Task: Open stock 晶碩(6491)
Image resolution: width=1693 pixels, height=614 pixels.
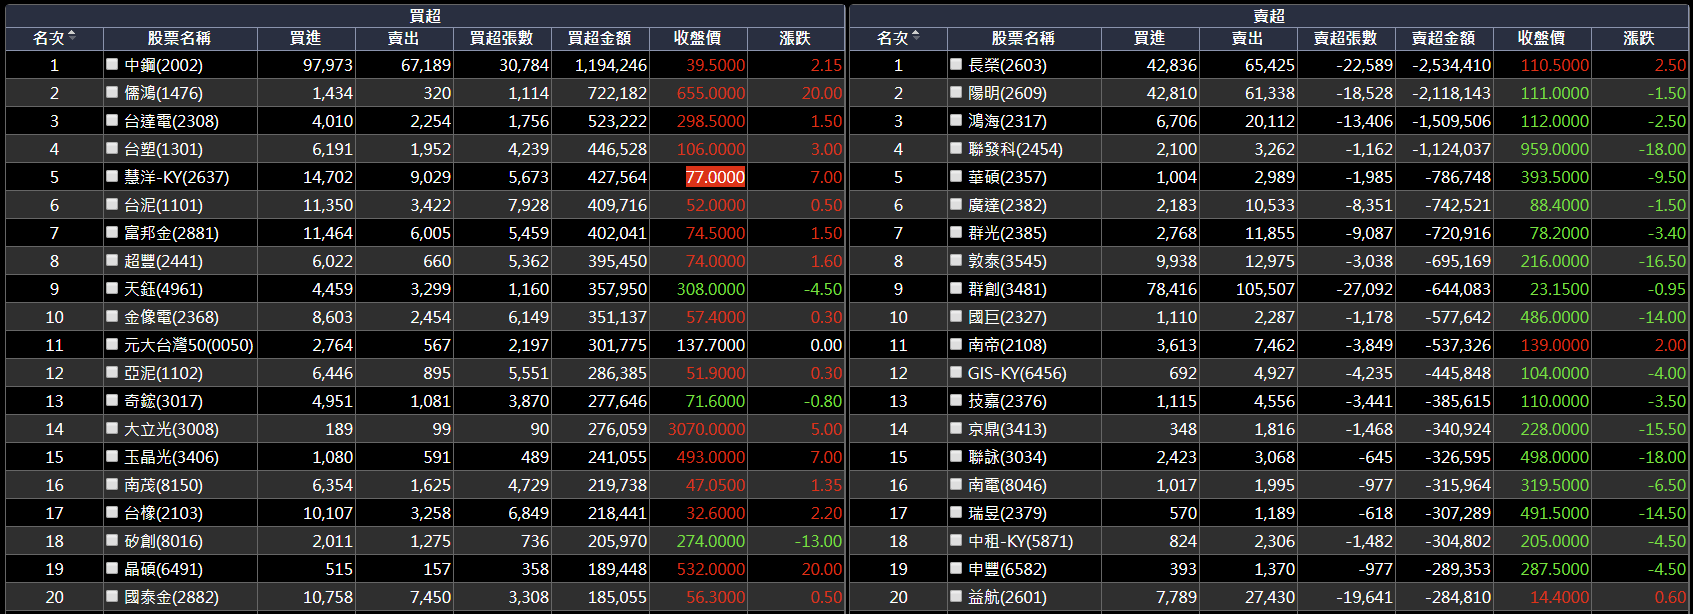Action: pyautogui.click(x=163, y=569)
